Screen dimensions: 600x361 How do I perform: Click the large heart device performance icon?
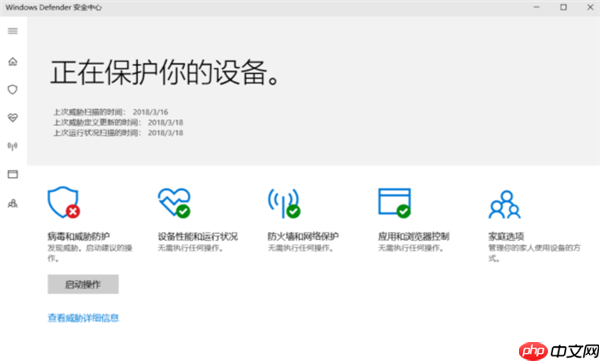pyautogui.click(x=174, y=203)
